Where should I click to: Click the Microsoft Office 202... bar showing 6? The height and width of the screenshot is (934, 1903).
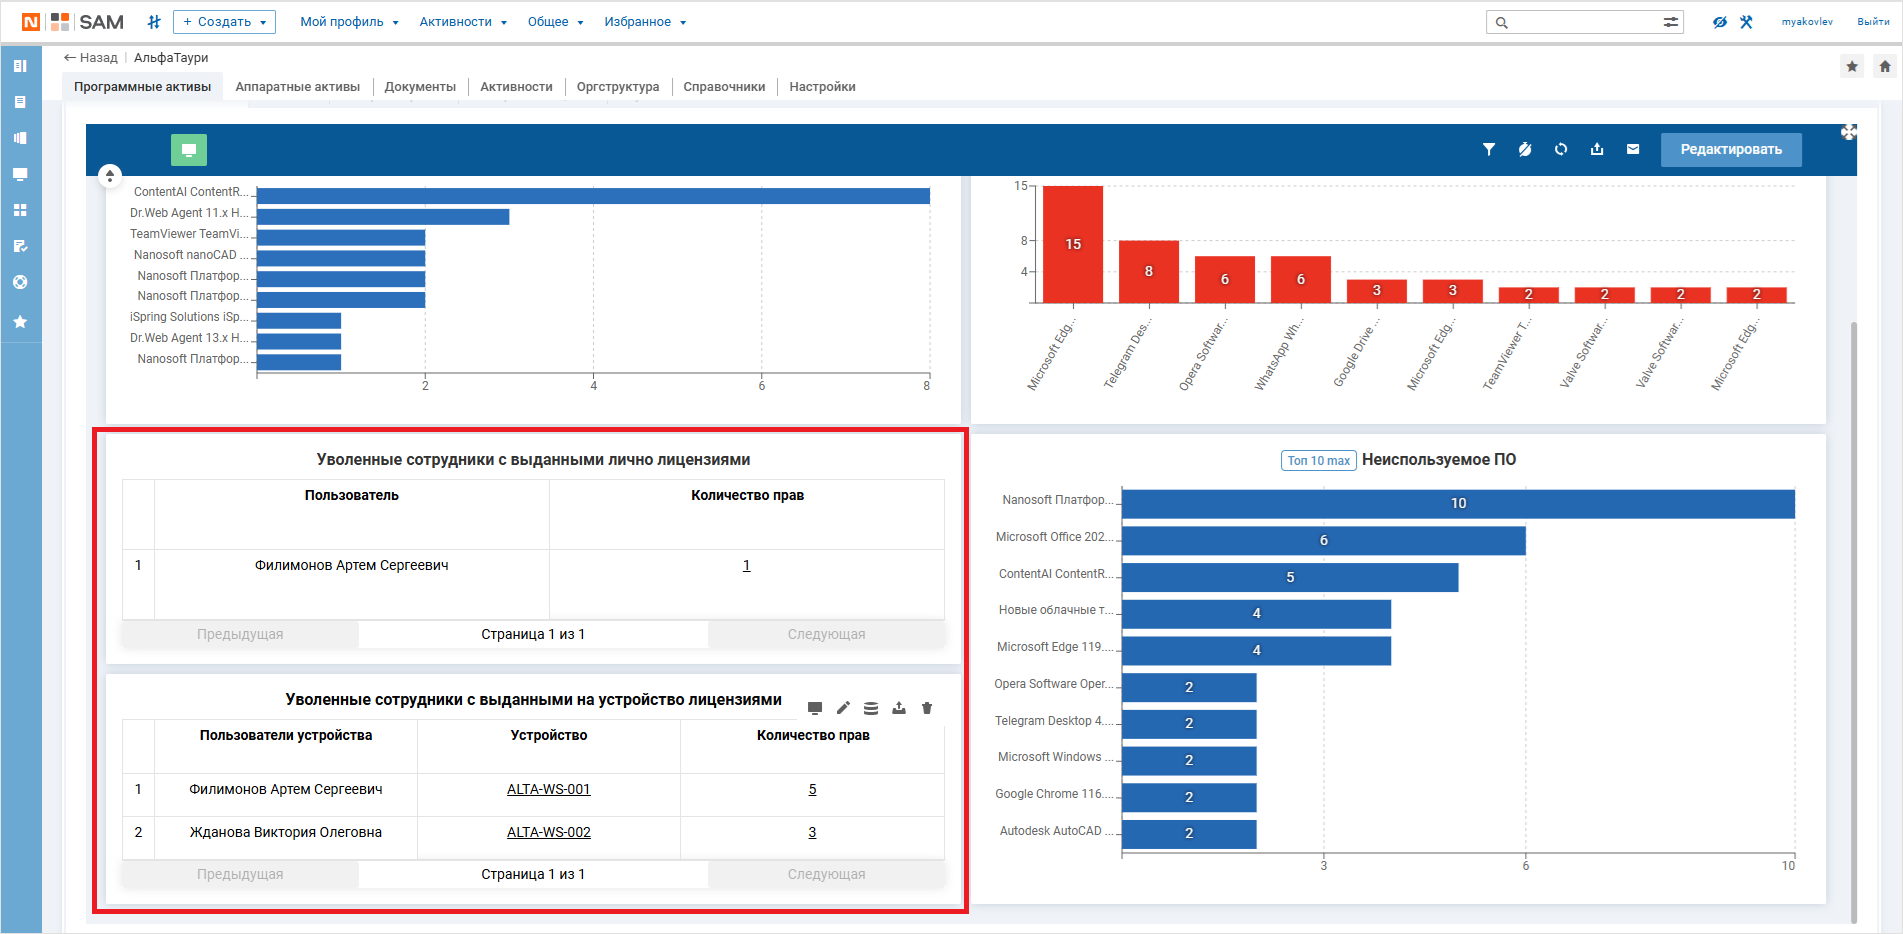[x=1324, y=540]
